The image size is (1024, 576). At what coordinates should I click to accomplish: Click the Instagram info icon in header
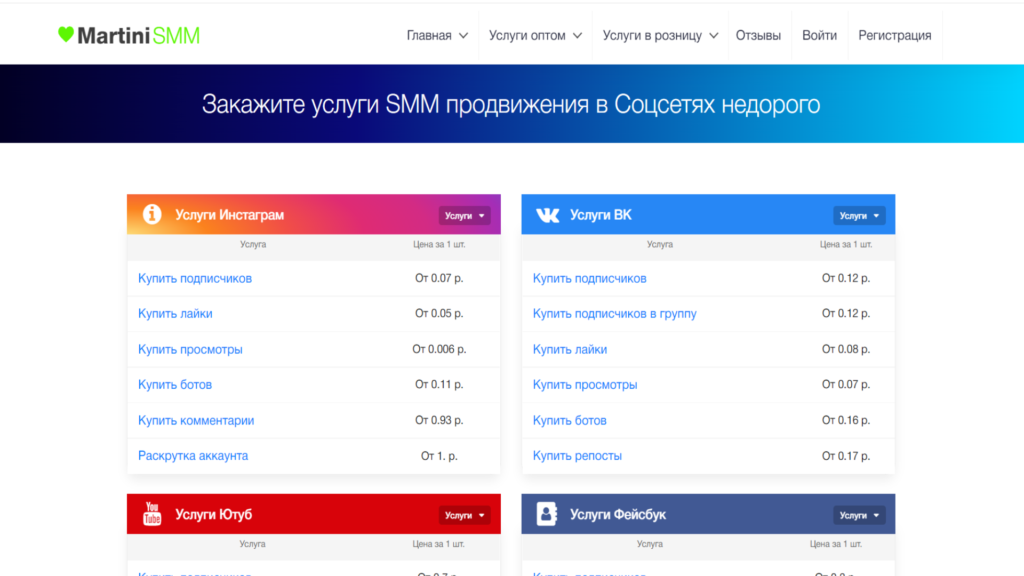click(x=152, y=214)
